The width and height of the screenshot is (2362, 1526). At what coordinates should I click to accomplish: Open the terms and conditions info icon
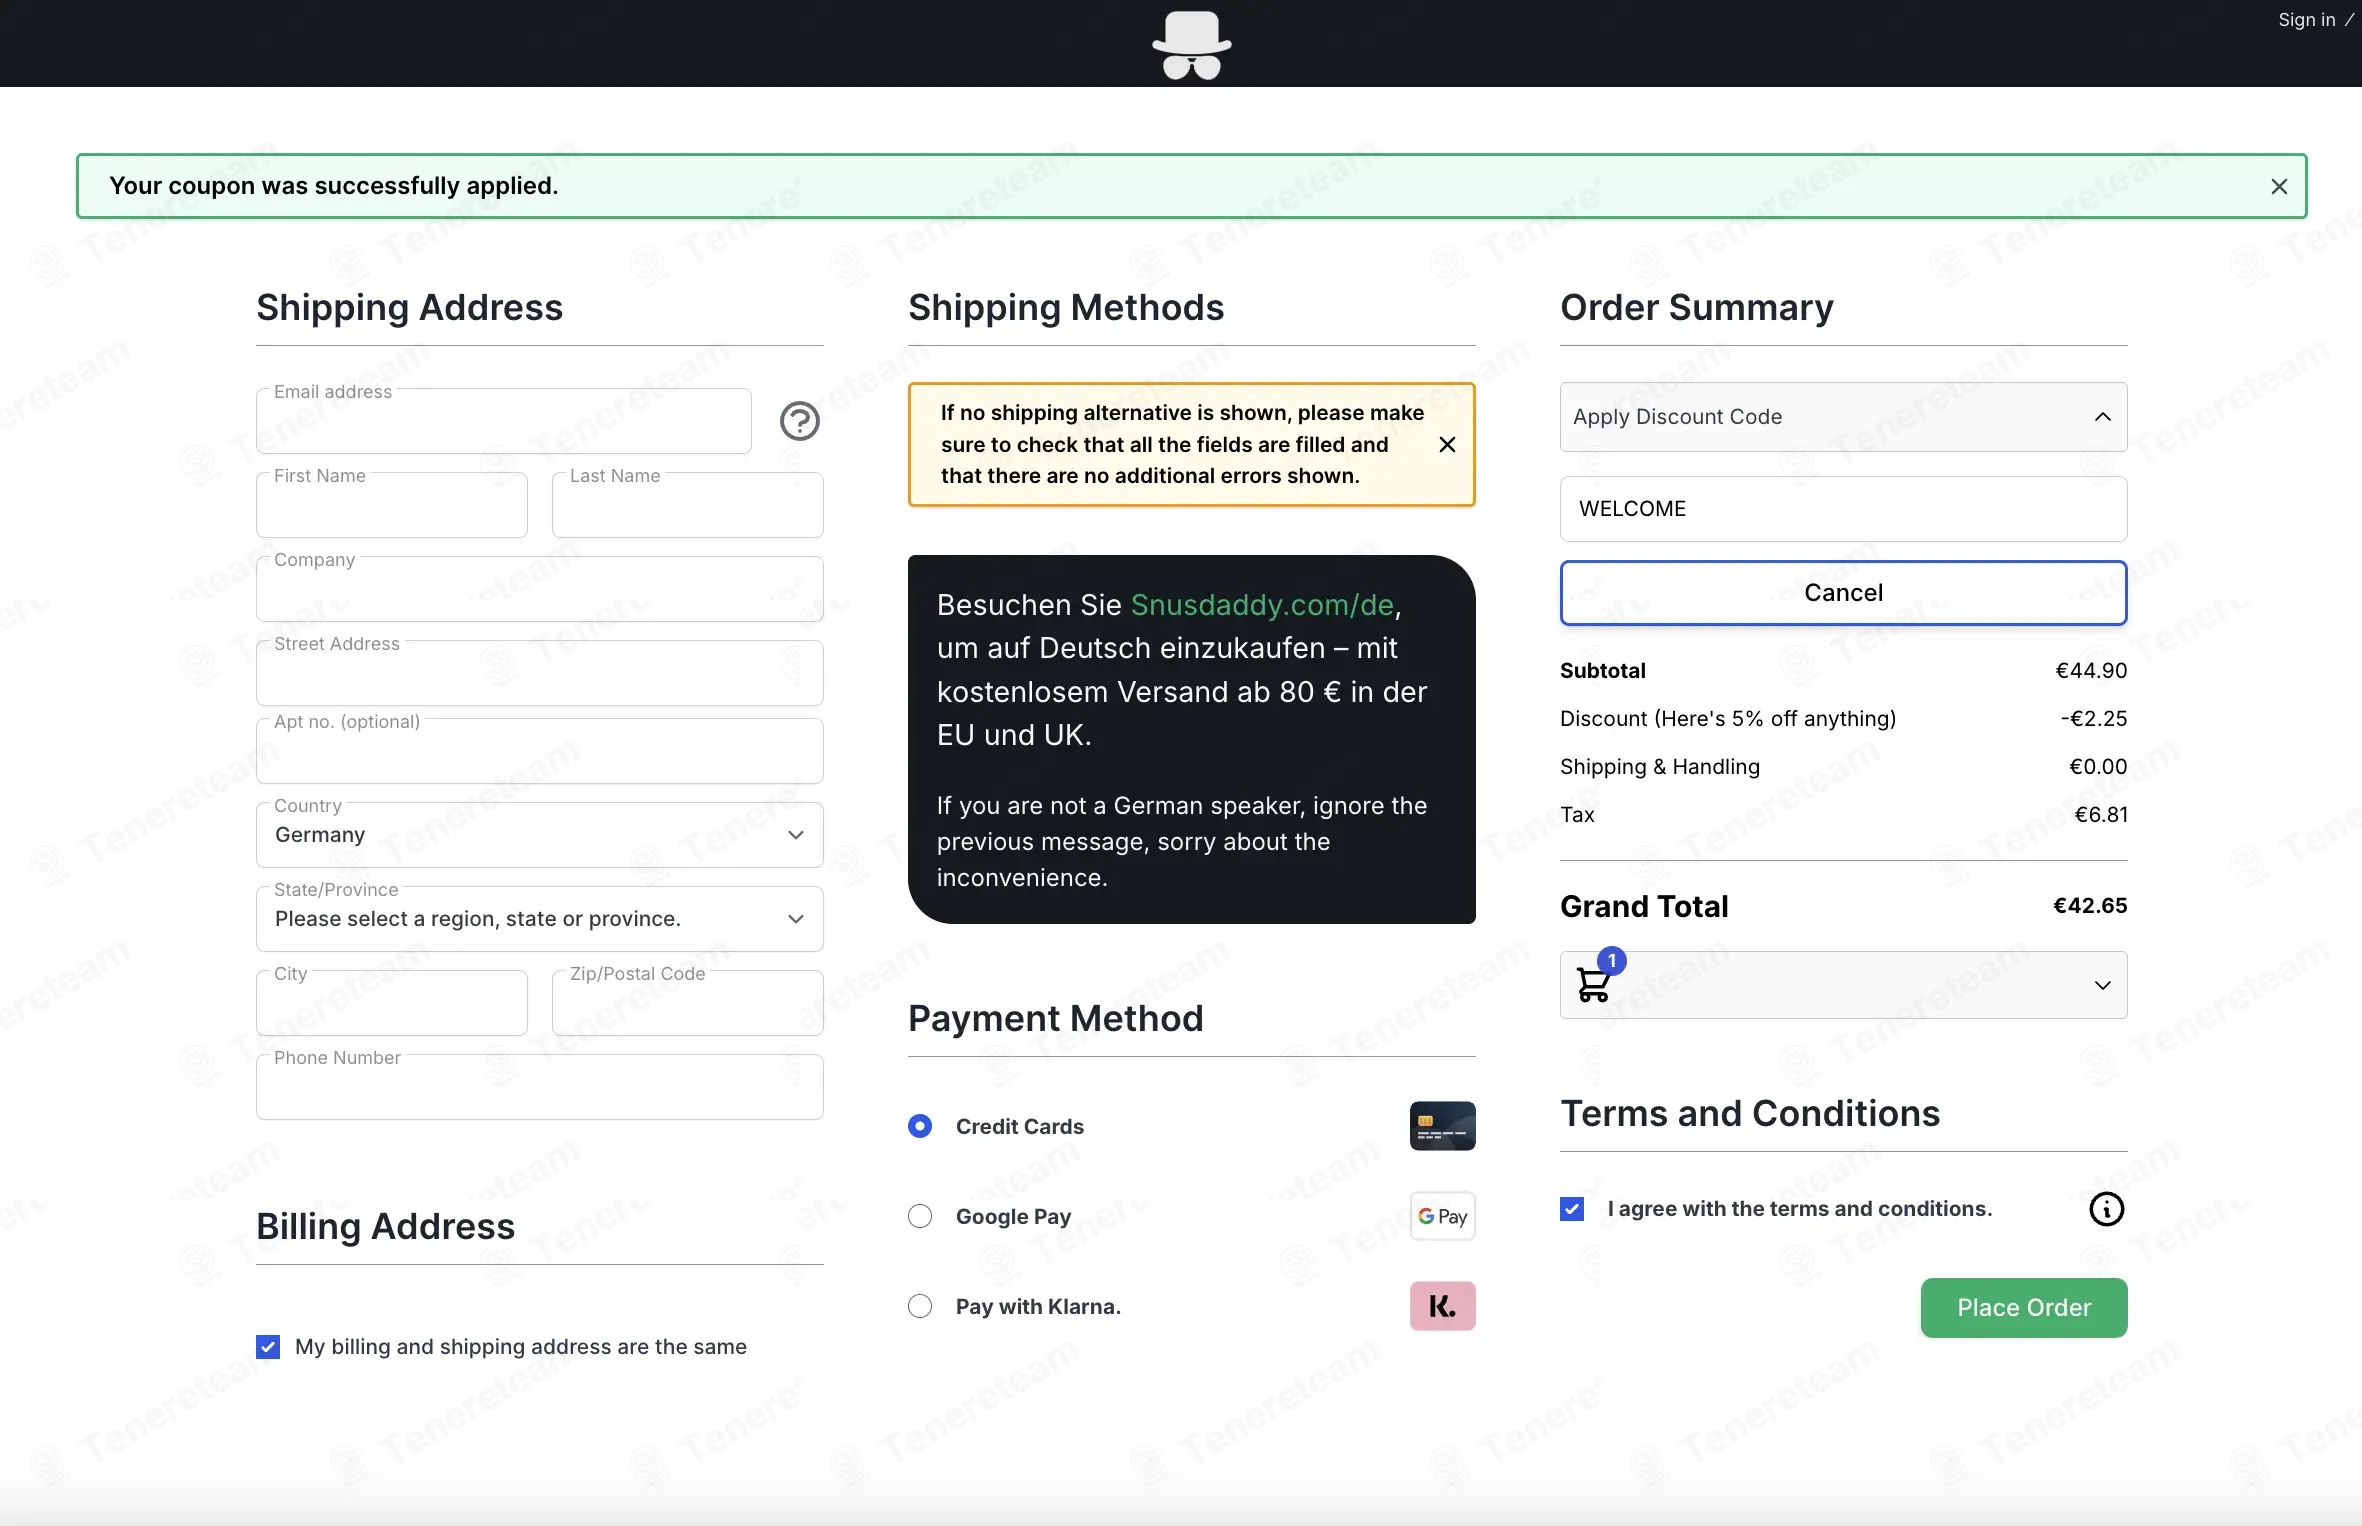coord(2106,1209)
